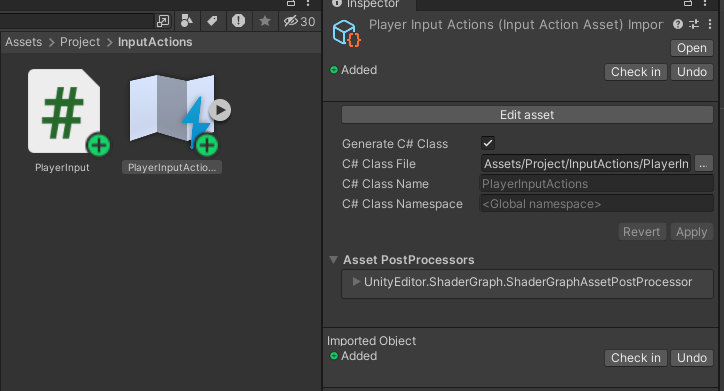724x391 pixels.
Task: Select the Generate C# Class label
Action: pyautogui.click(x=395, y=144)
